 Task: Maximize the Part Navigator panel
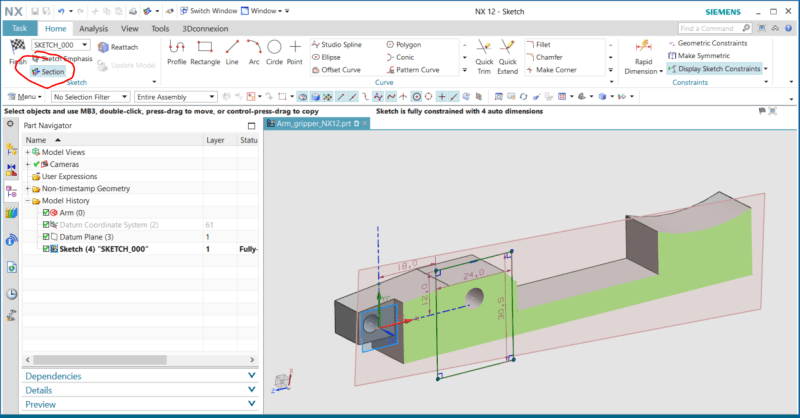click(252, 126)
